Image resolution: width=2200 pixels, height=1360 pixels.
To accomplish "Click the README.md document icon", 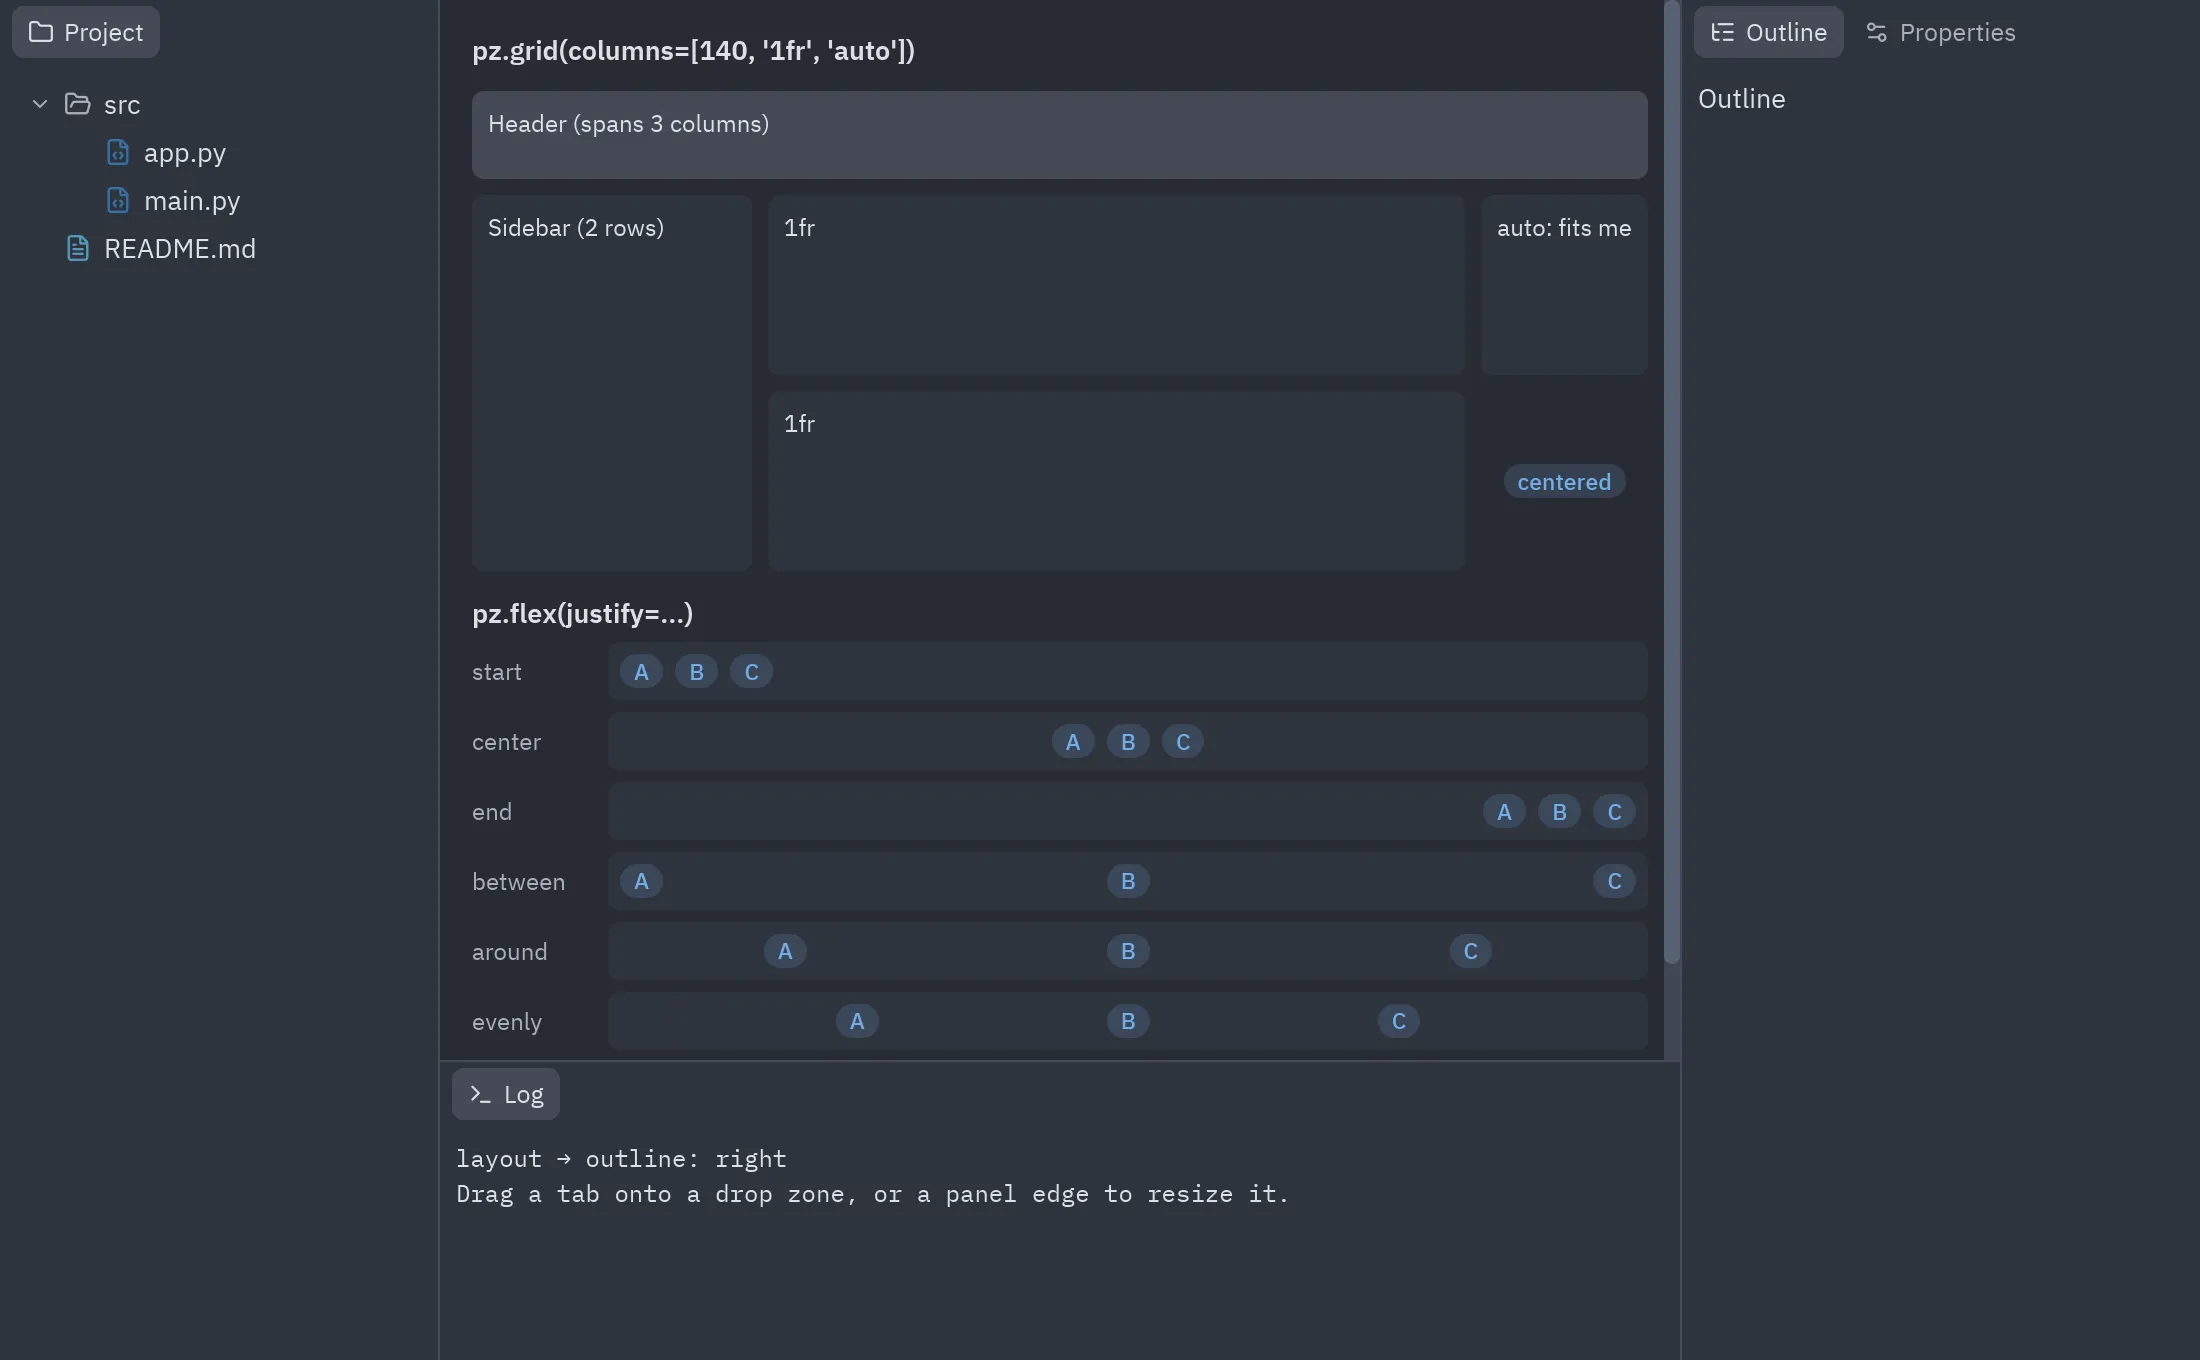I will [78, 248].
